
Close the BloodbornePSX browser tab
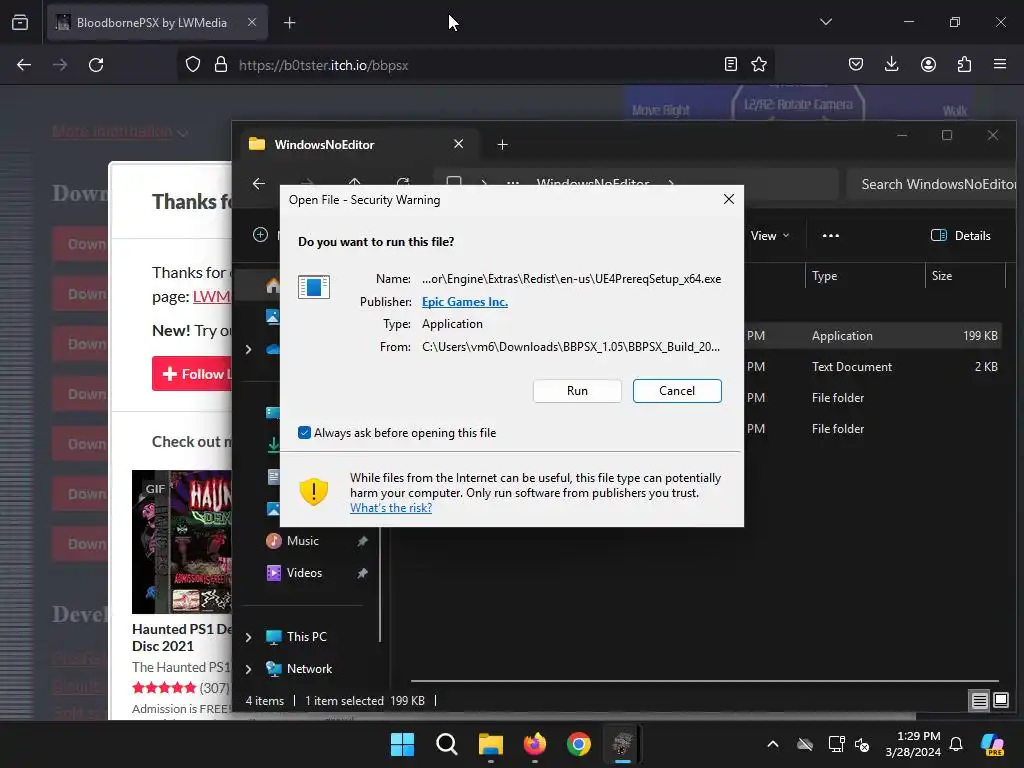click(x=252, y=22)
